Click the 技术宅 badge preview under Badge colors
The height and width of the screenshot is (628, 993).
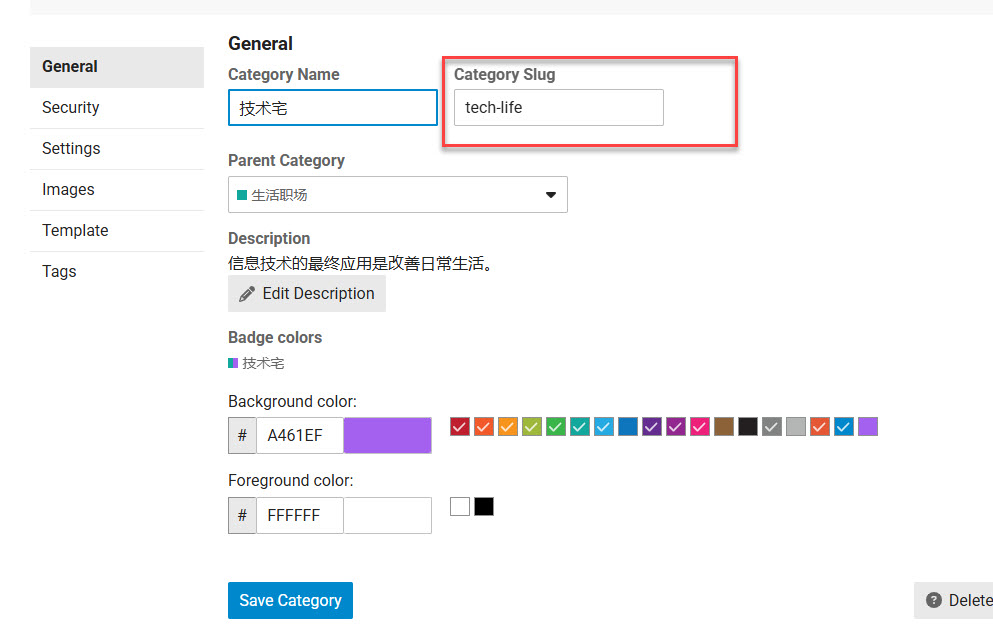pyautogui.click(x=257, y=363)
